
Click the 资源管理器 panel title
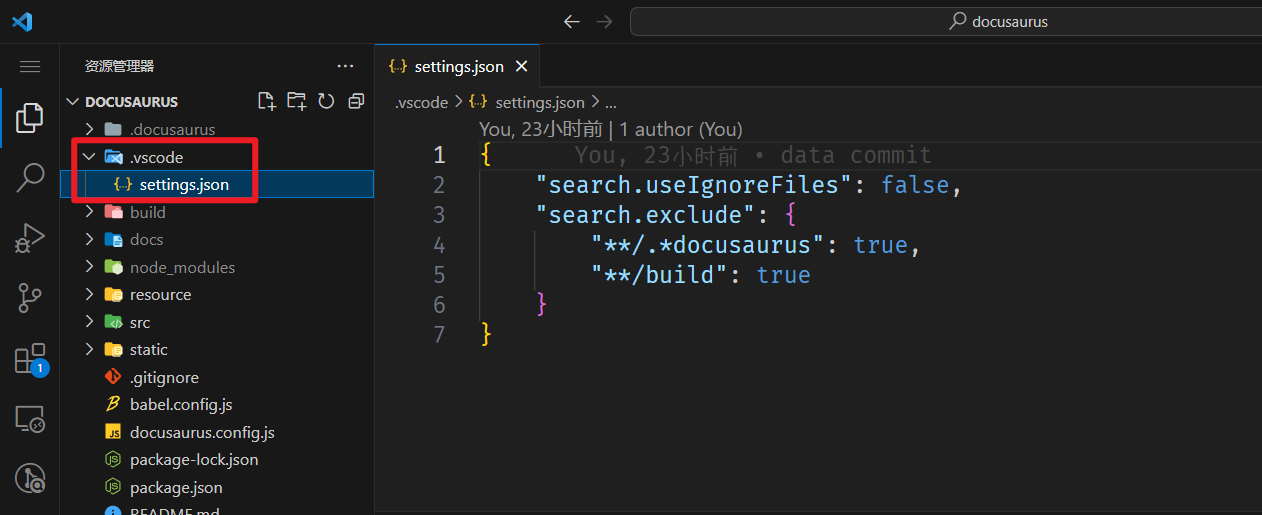pyautogui.click(x=119, y=66)
